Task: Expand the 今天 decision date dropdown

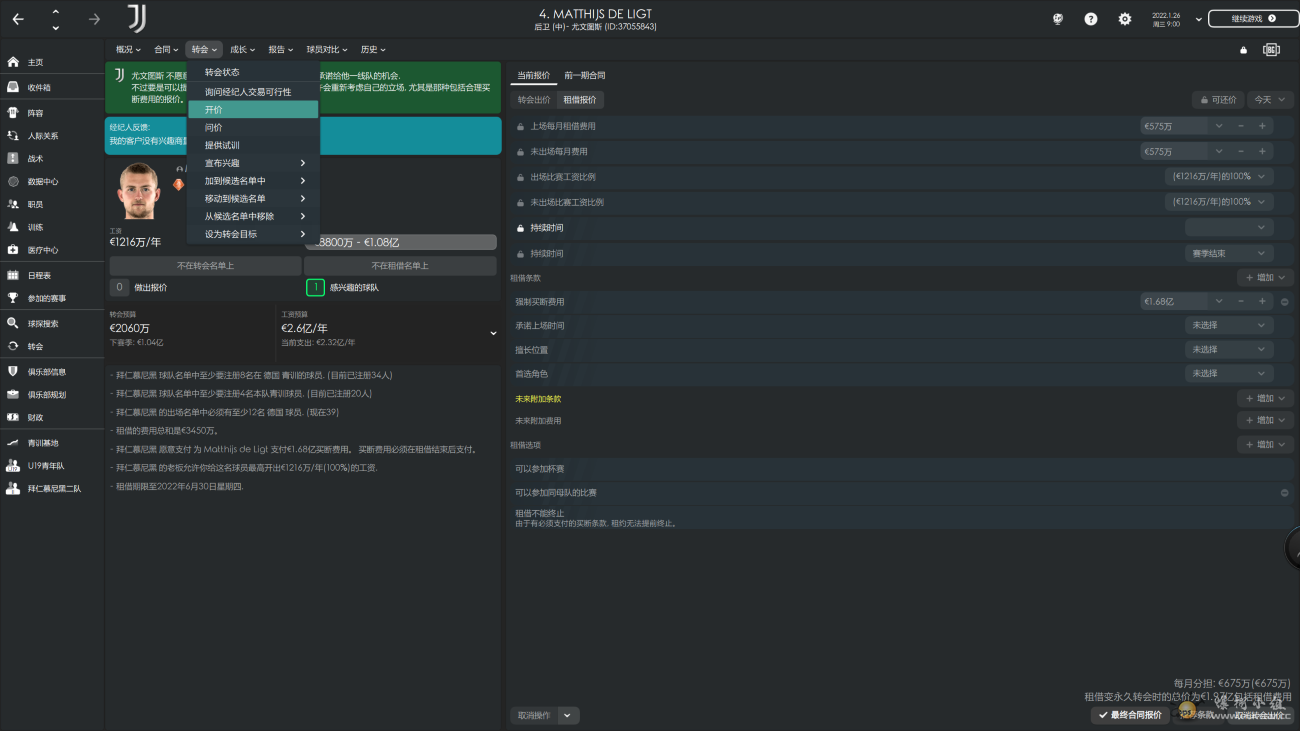Action: (x=1270, y=100)
